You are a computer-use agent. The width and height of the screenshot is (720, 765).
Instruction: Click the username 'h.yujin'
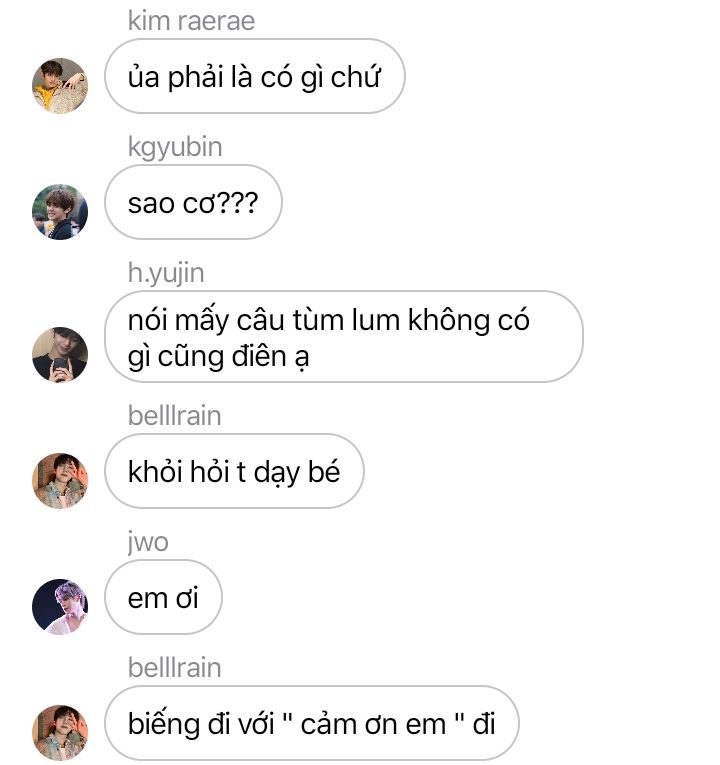point(166,273)
